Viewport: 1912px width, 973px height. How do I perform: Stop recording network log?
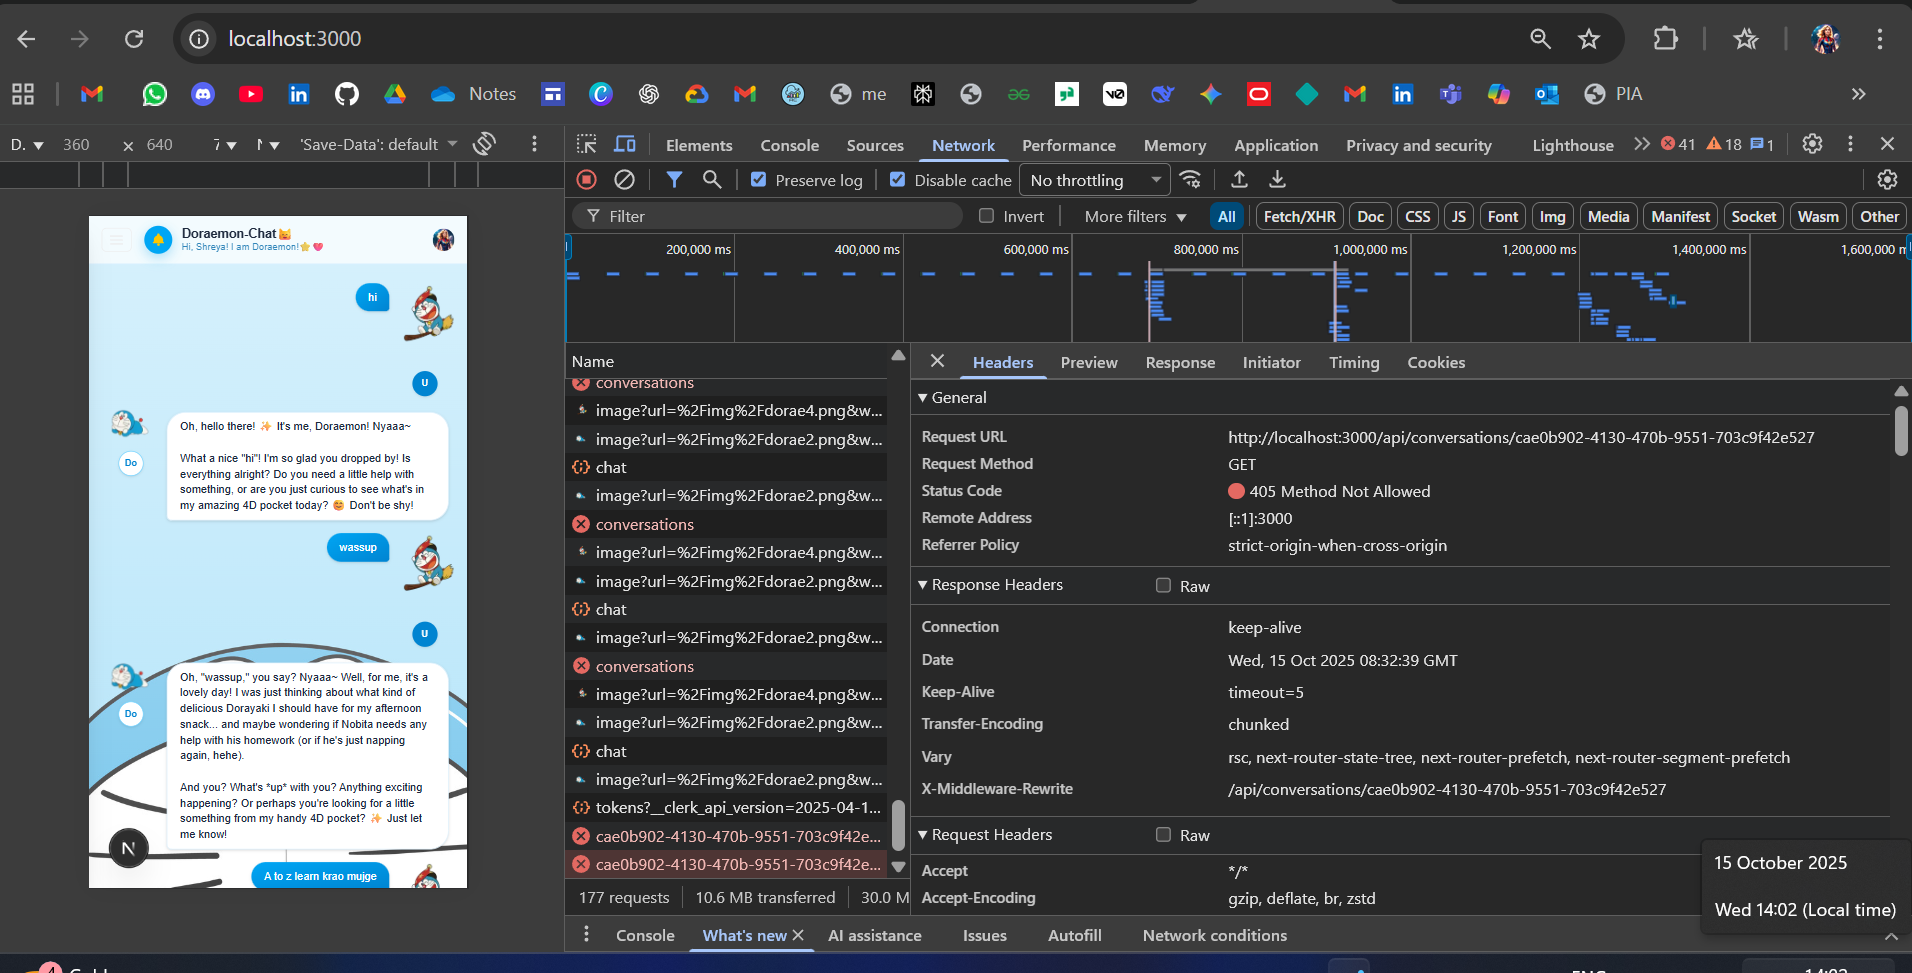click(x=586, y=180)
